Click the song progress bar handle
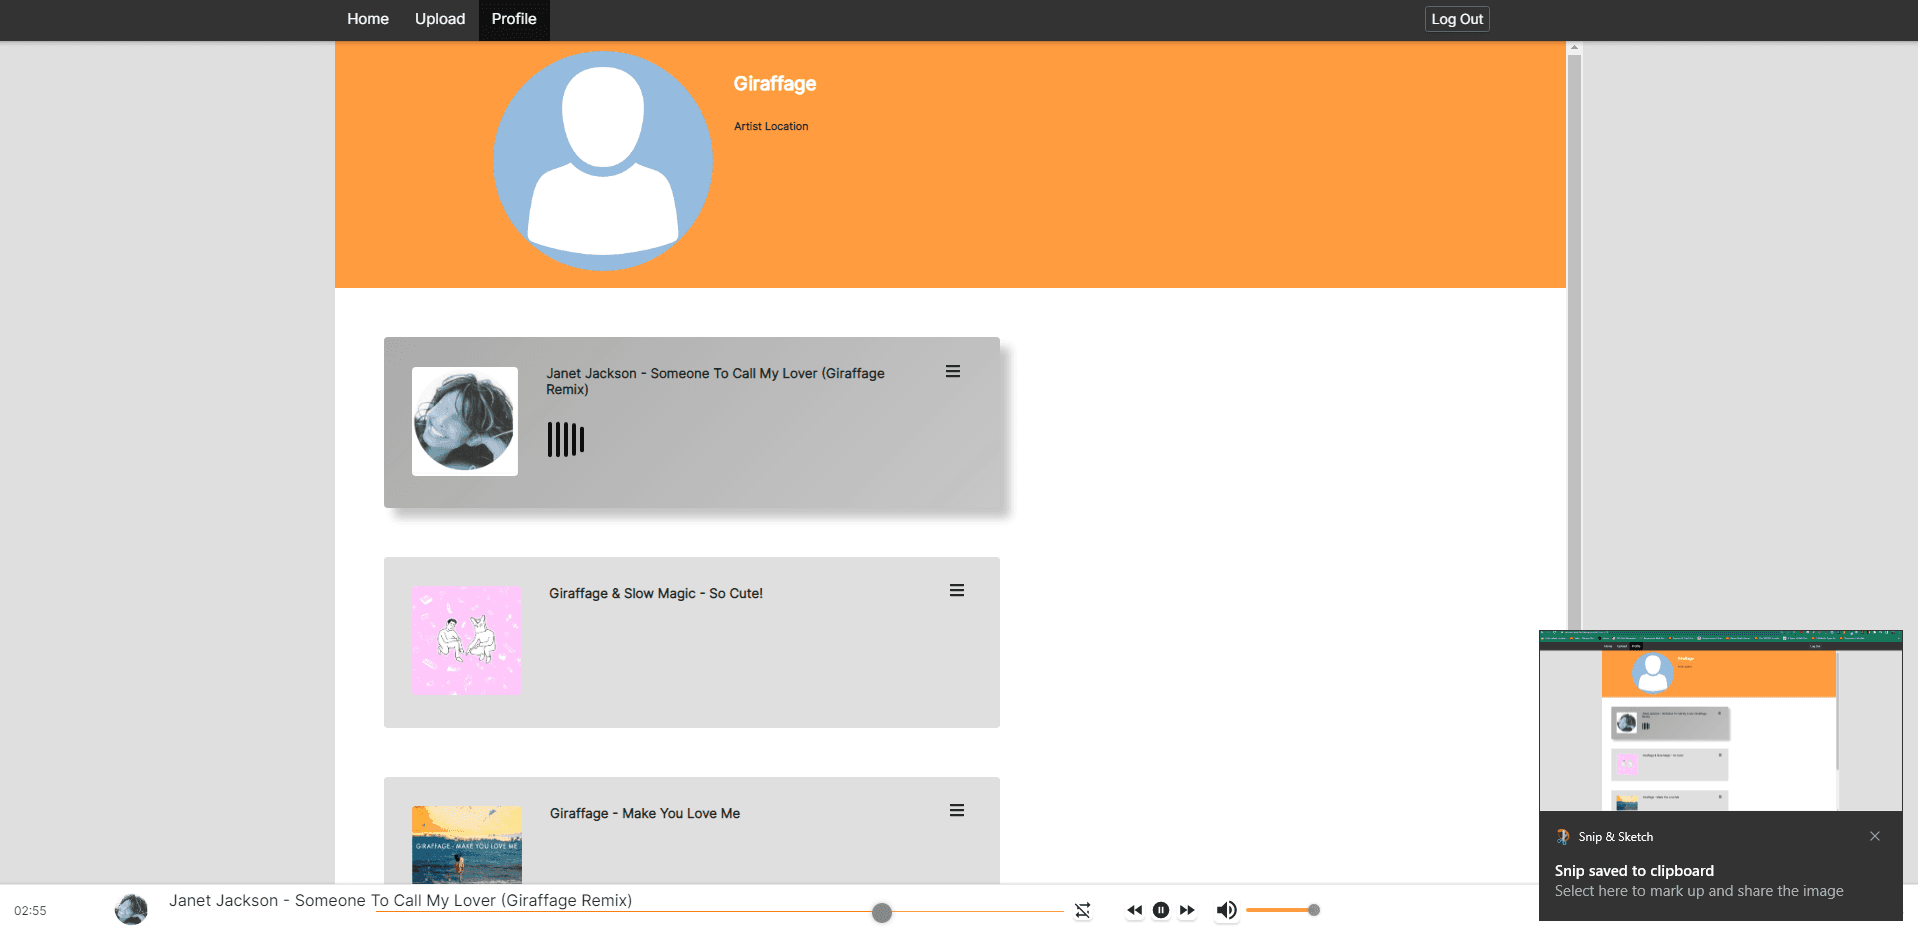This screenshot has height=927, width=1918. click(881, 912)
